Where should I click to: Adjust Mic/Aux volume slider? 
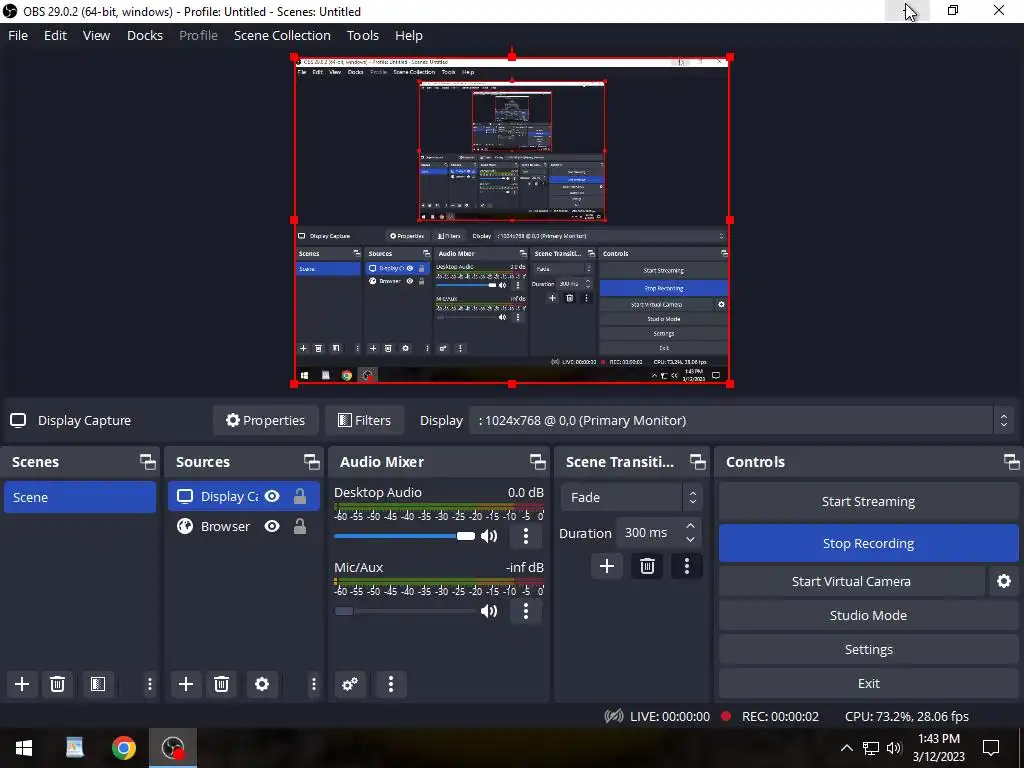[x=404, y=611]
